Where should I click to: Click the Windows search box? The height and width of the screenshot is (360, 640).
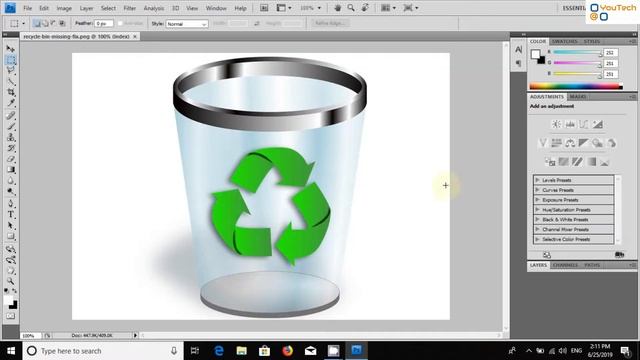(x=102, y=351)
